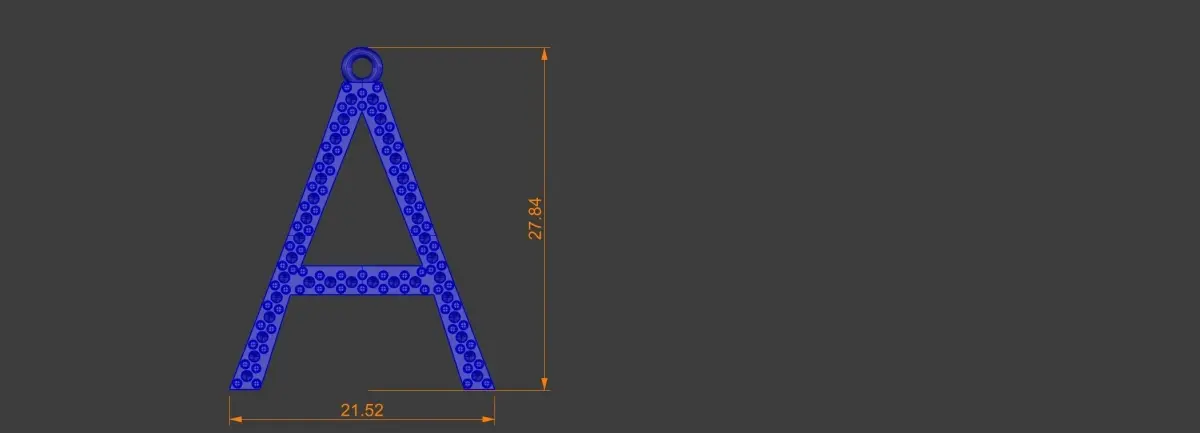Select the horizontal crossbar of the A
1200x433 pixels.
[361, 280]
